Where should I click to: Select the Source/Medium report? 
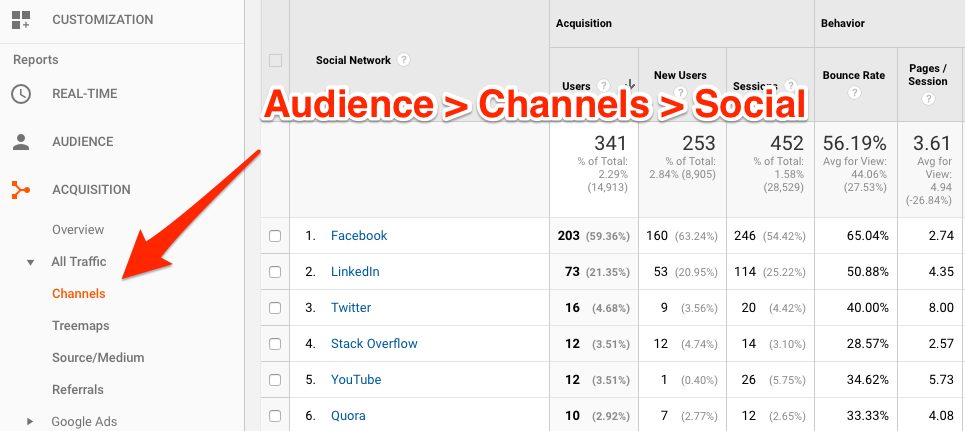(98, 358)
